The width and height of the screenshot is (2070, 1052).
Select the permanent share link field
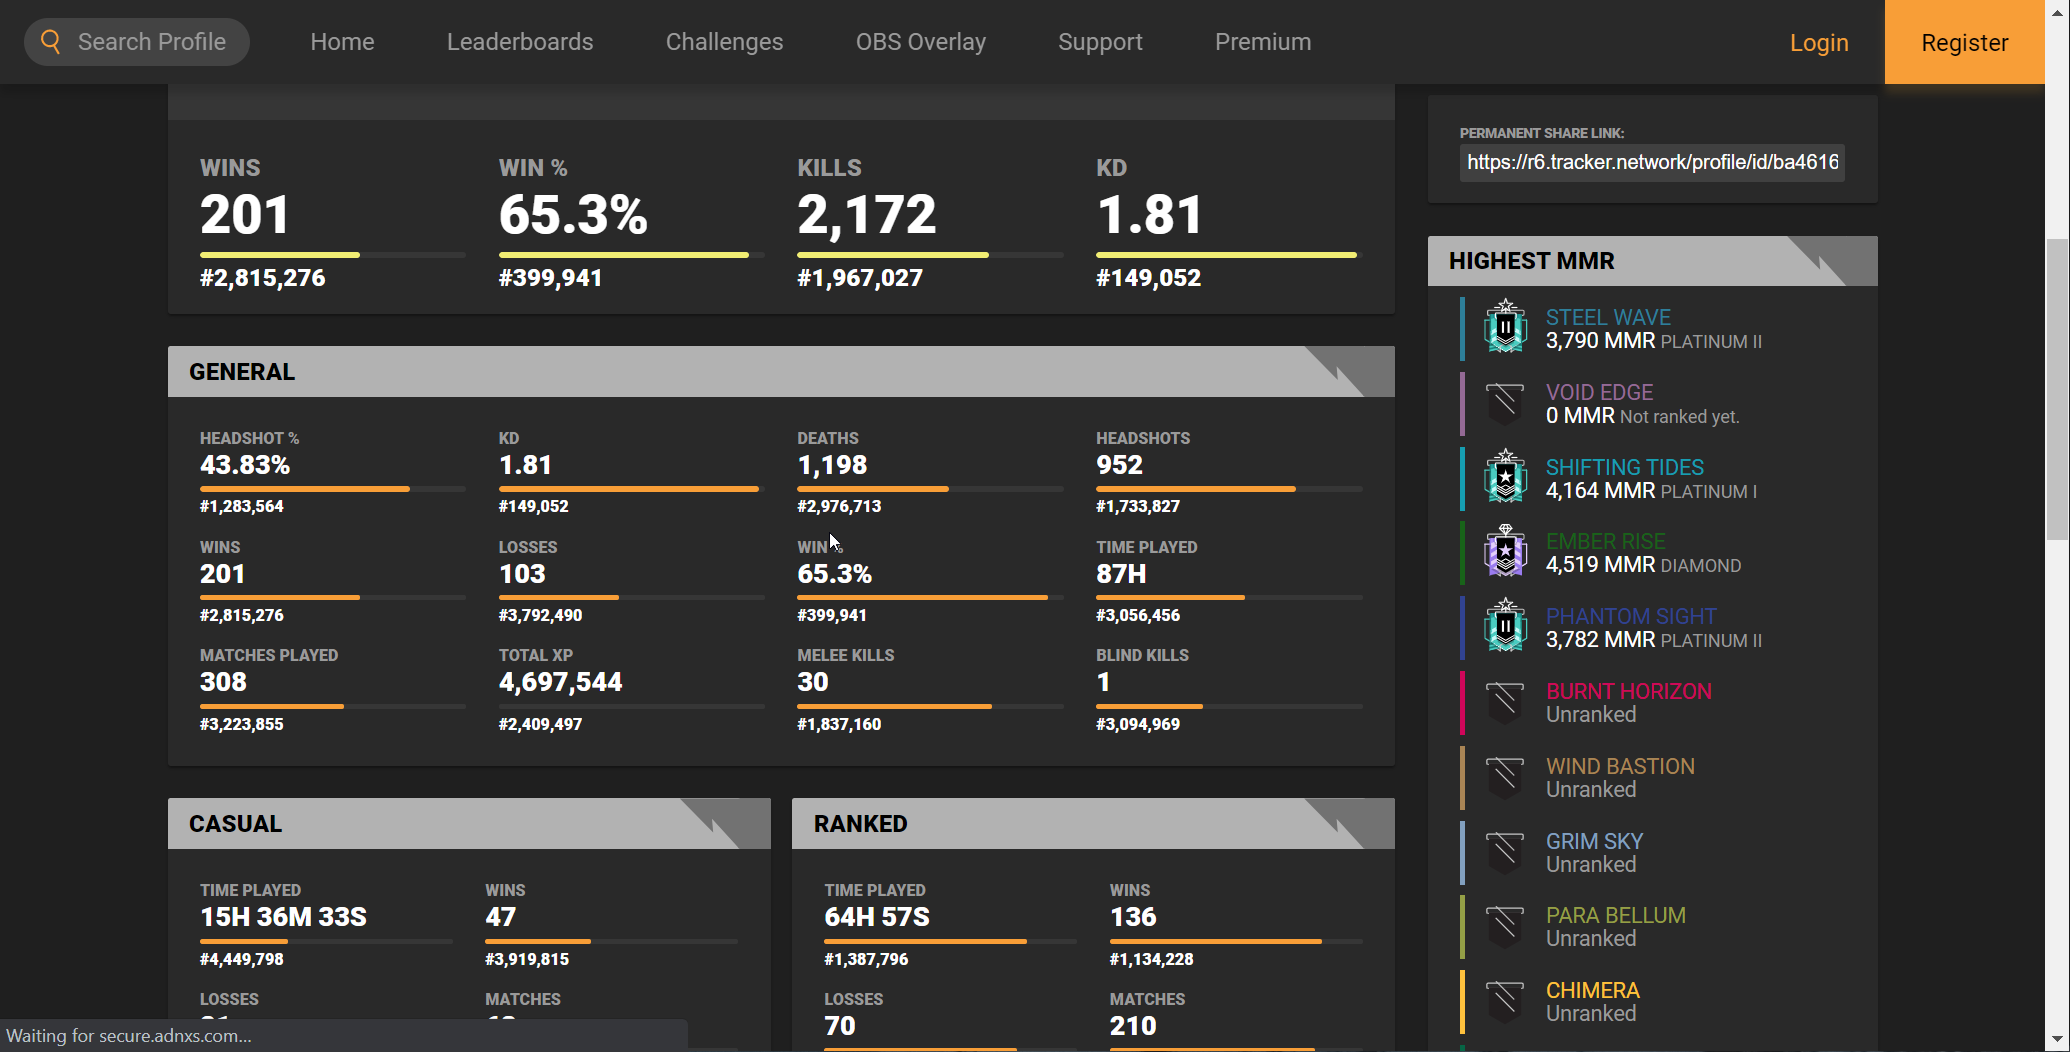[1651, 162]
